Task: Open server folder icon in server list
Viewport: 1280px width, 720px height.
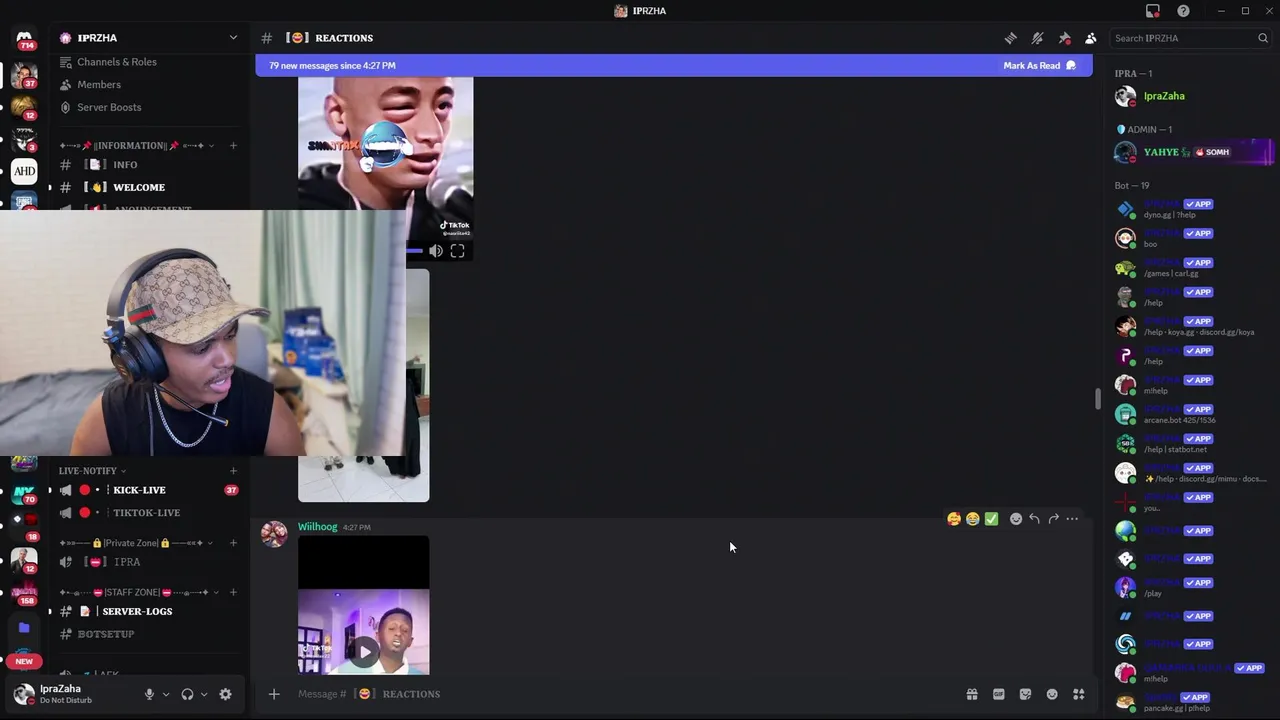Action: (24, 628)
